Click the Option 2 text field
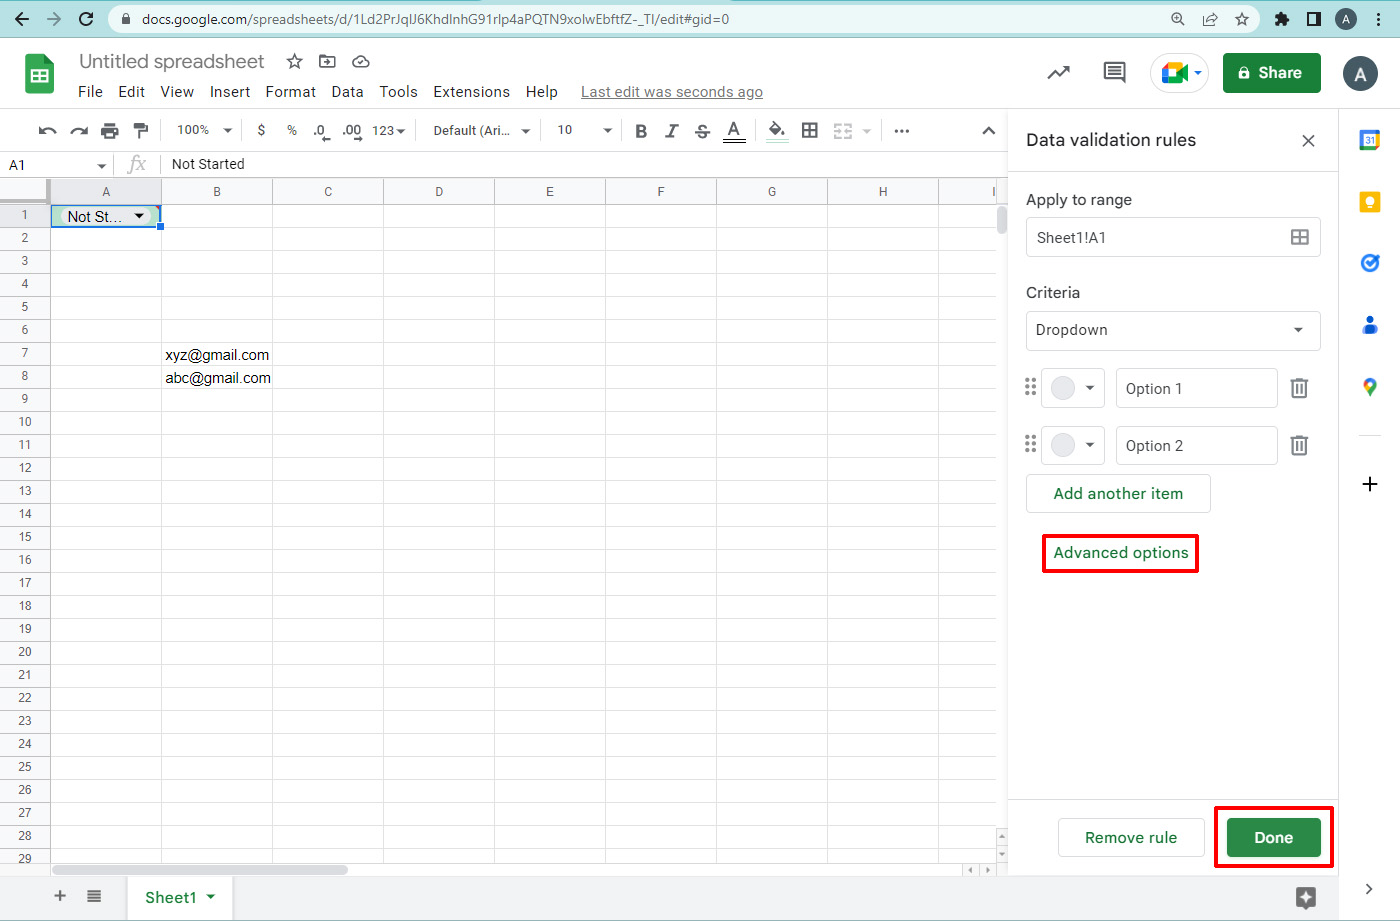Viewport: 1400px width, 921px height. coord(1196,446)
